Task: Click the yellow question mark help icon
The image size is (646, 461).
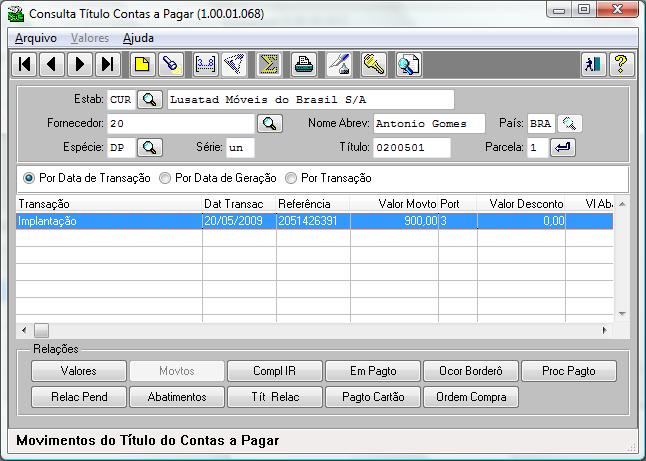Action: click(x=621, y=64)
